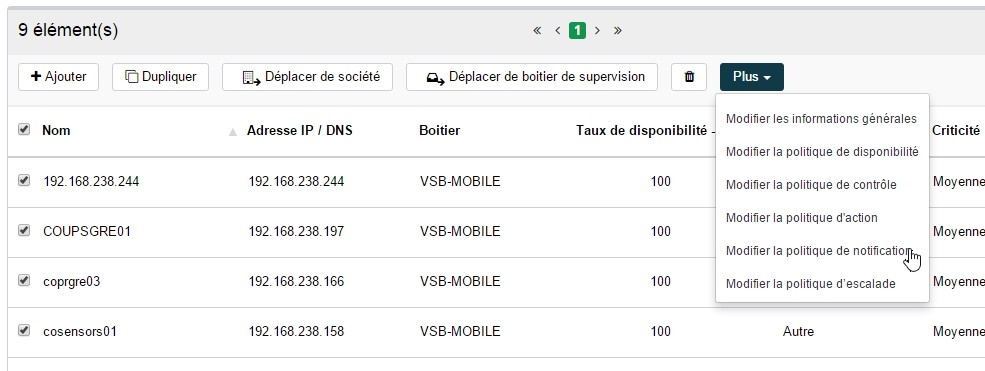Click Déplacer de société button
Image resolution: width=985 pixels, height=371 pixels.
coord(307,77)
